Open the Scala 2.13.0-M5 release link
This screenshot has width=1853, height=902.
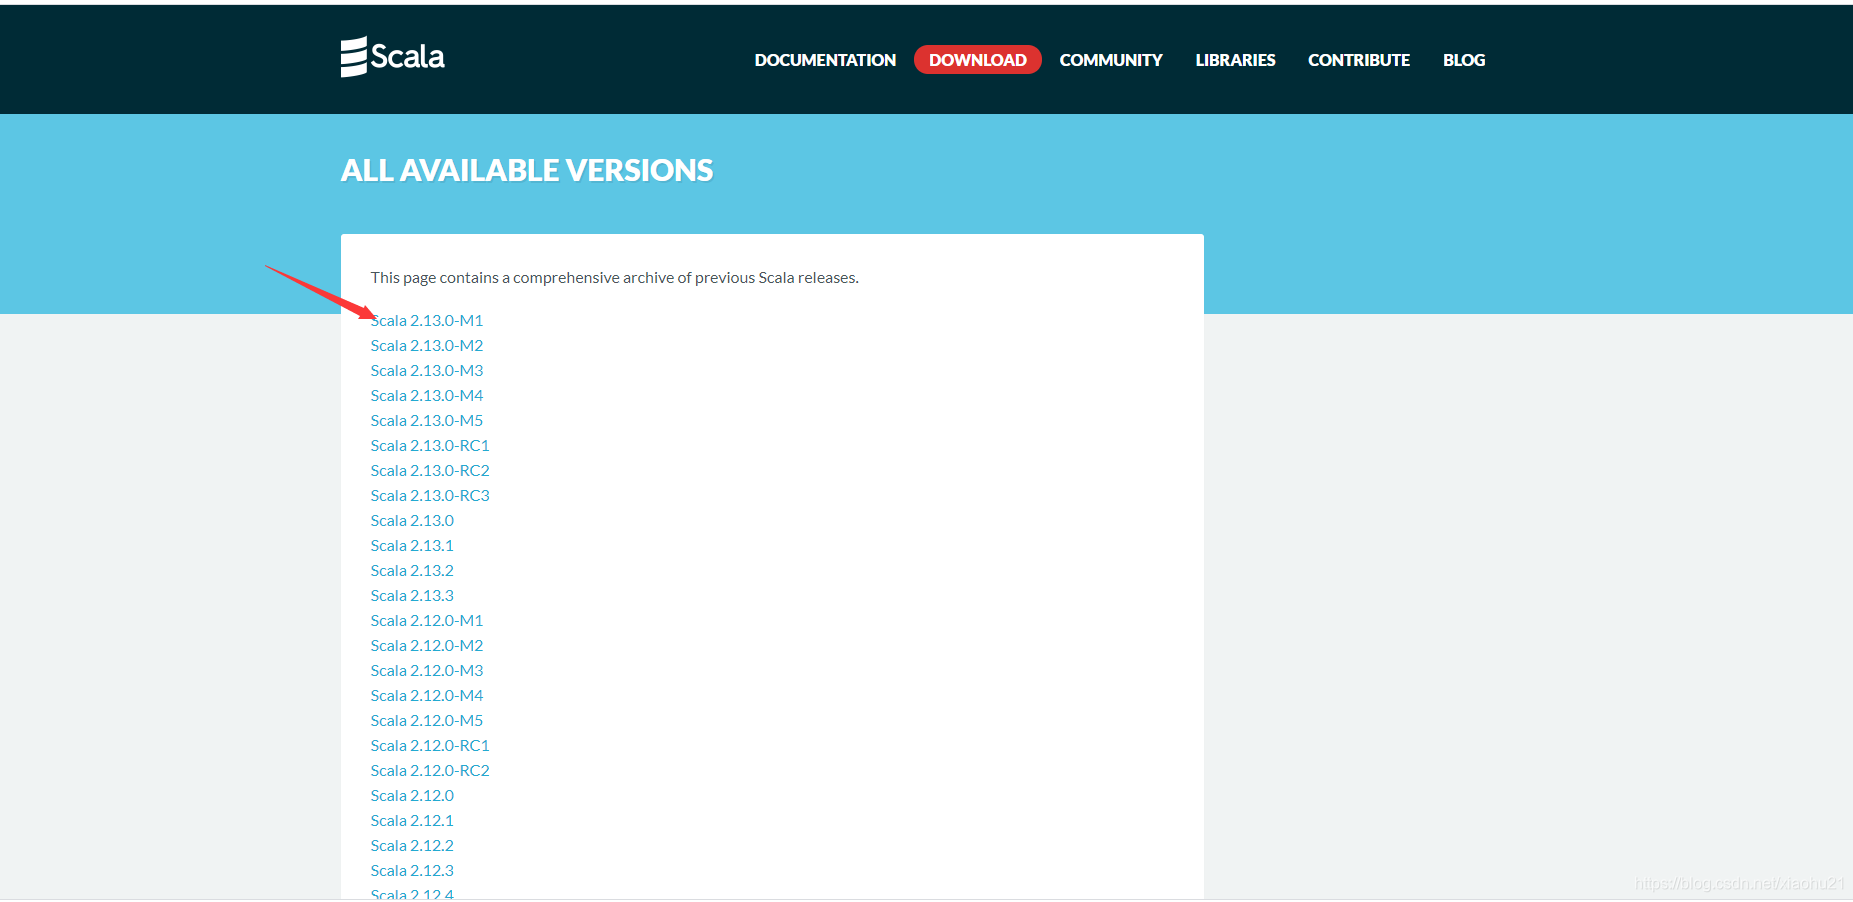427,420
